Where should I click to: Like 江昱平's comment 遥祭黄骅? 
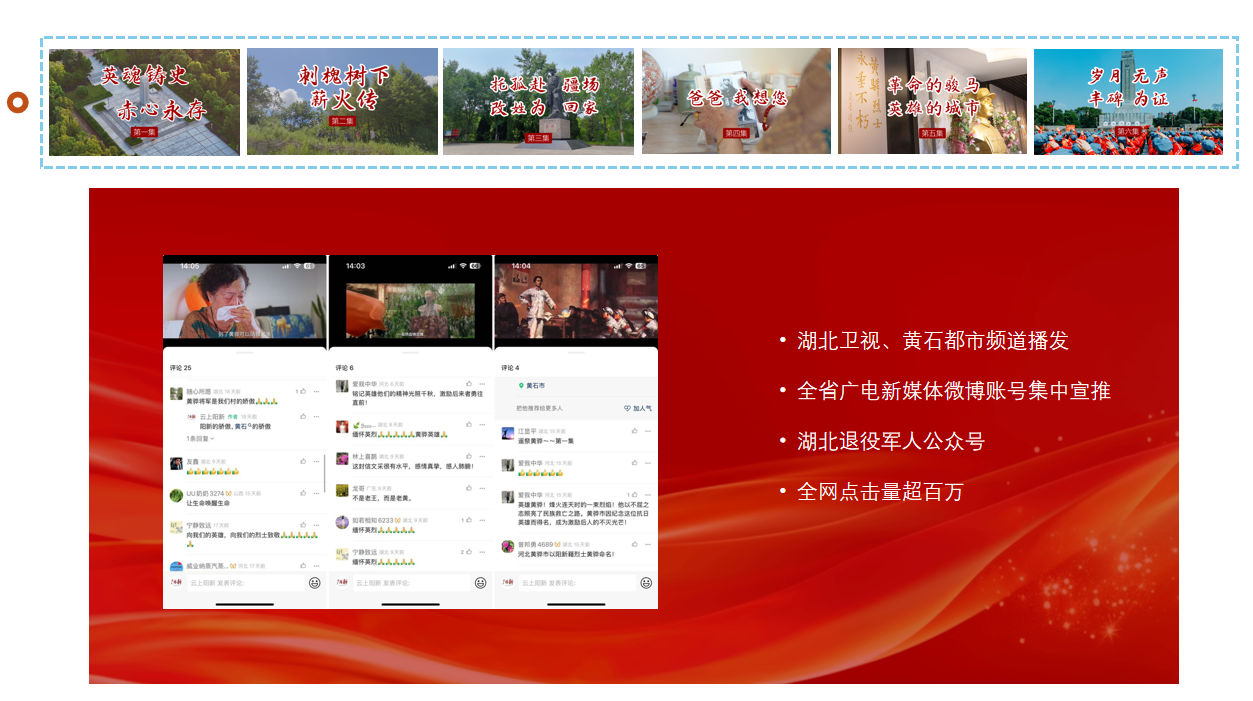point(634,431)
